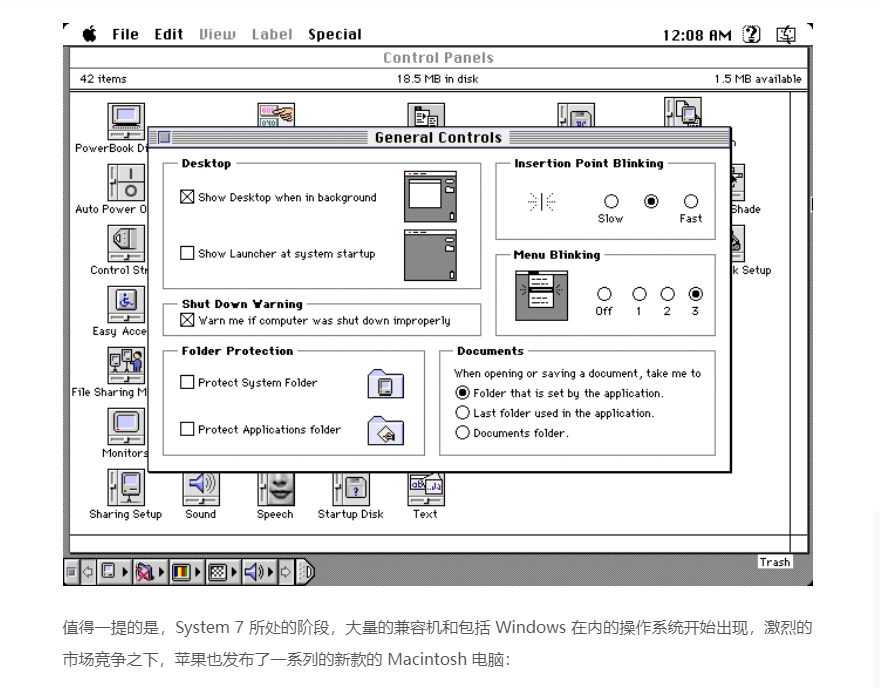Select the Monitors control panel icon
Screen dimensions: 880x688
click(x=126, y=426)
